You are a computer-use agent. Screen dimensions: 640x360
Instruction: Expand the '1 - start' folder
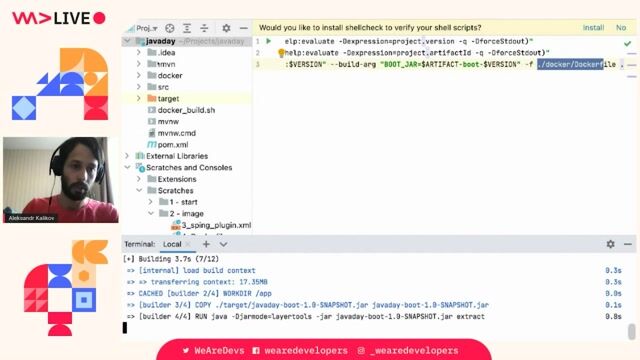coord(151,202)
